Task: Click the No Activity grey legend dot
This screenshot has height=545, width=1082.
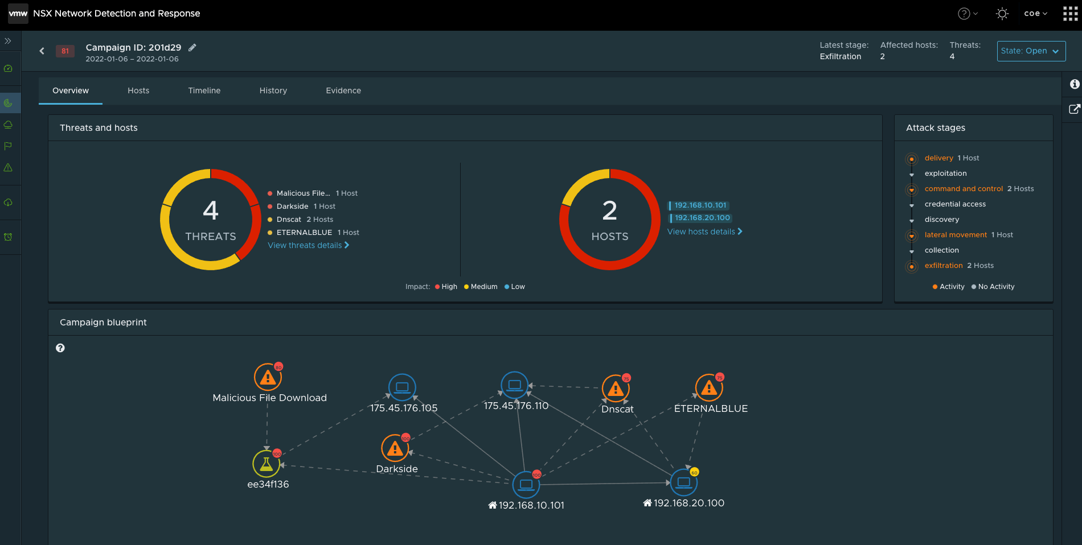Action: click(x=974, y=286)
